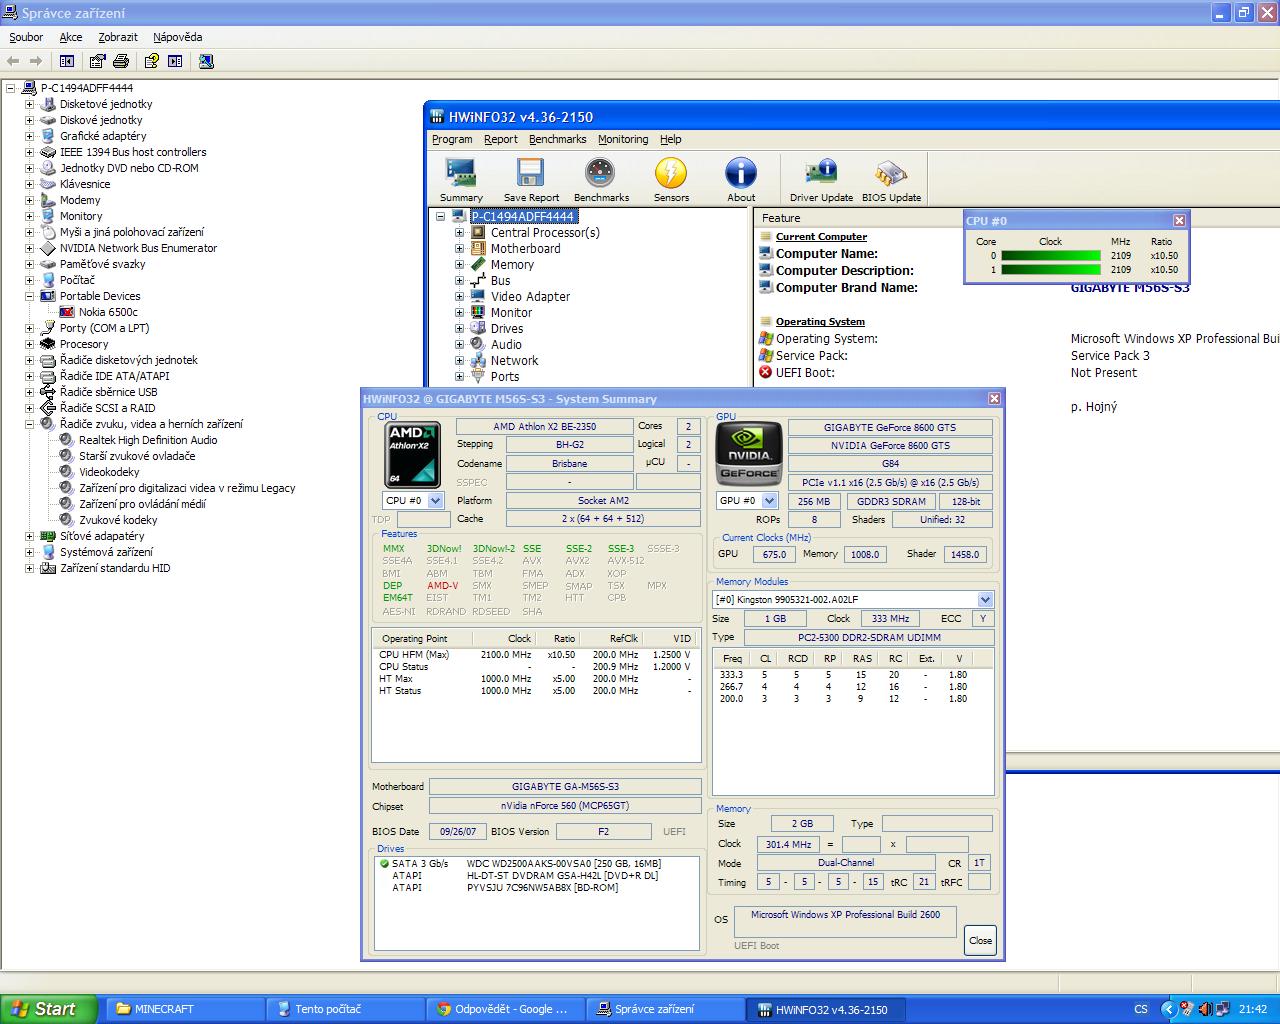Expand the Grafické adaptéry tree node
The width and height of the screenshot is (1280, 1024).
(x=29, y=136)
